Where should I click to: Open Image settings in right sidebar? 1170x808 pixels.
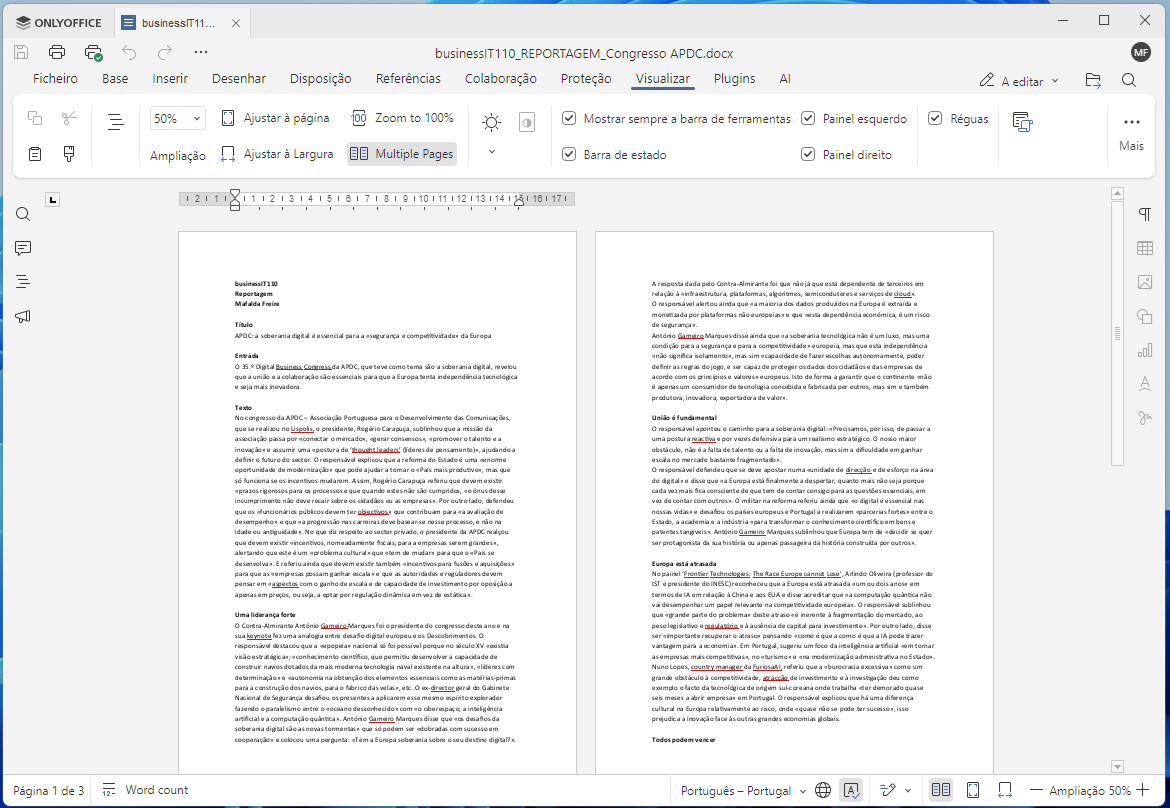(x=1145, y=282)
